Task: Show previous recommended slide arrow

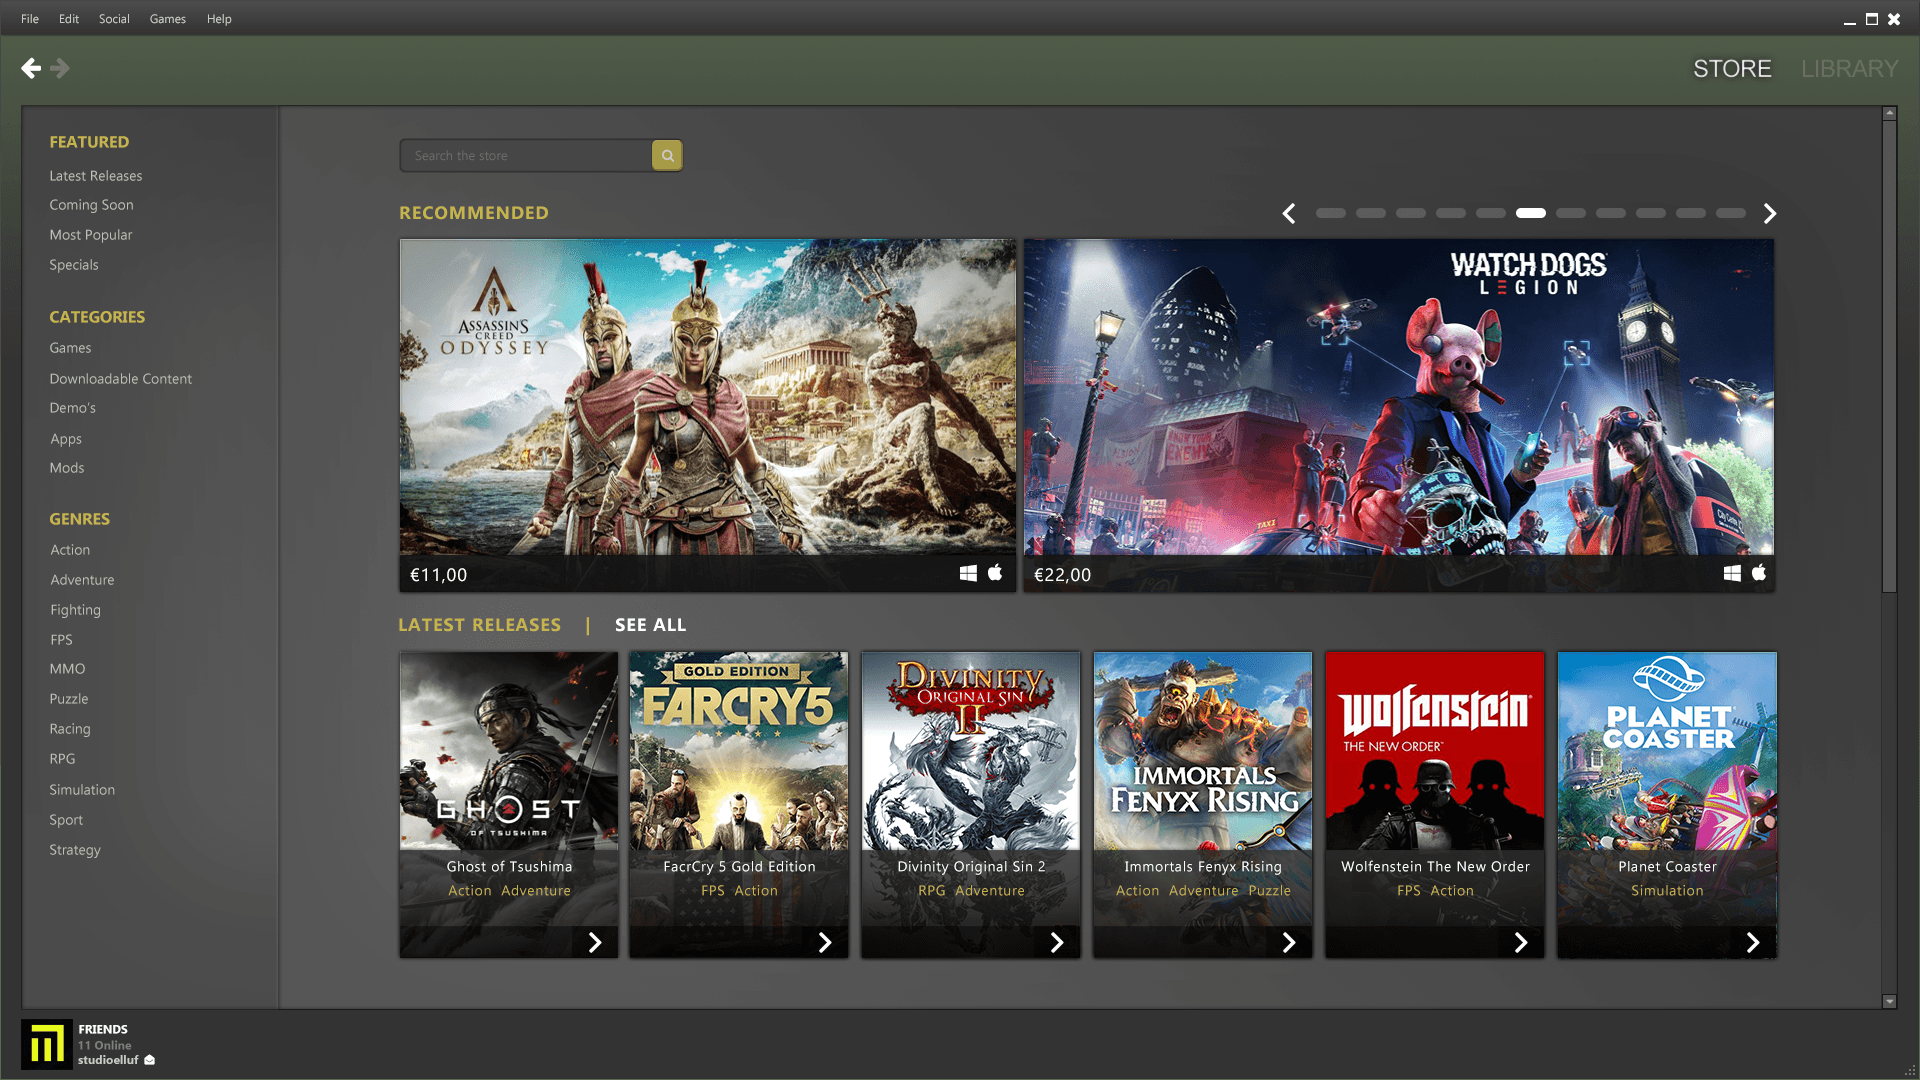Action: coord(1289,213)
